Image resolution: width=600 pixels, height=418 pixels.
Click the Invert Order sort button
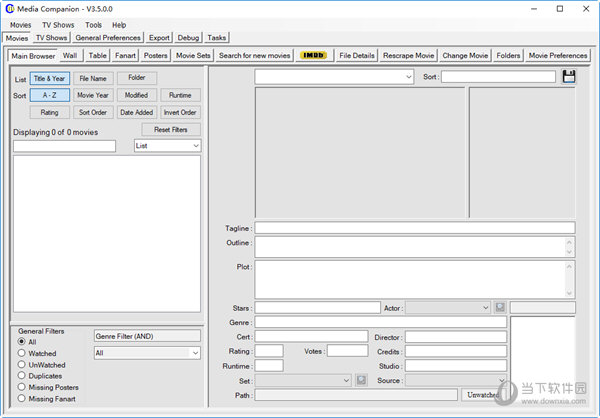tap(180, 113)
